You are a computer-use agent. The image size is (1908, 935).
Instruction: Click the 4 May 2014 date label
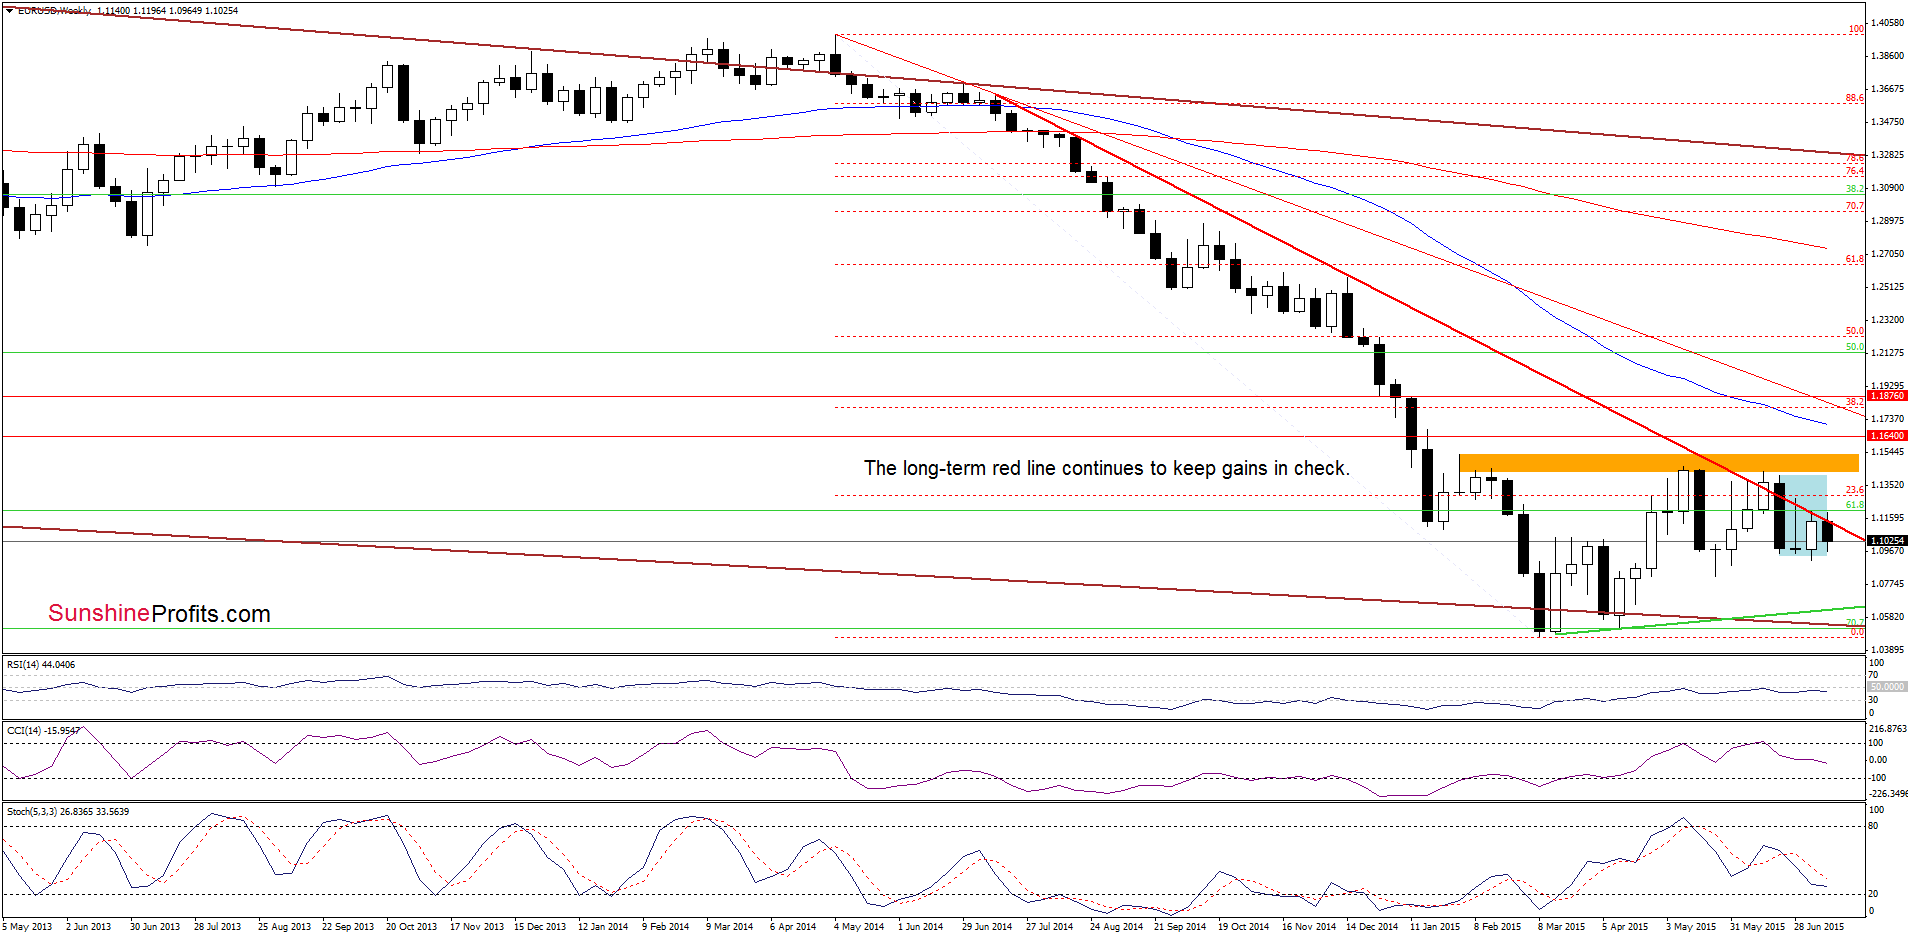point(859,926)
